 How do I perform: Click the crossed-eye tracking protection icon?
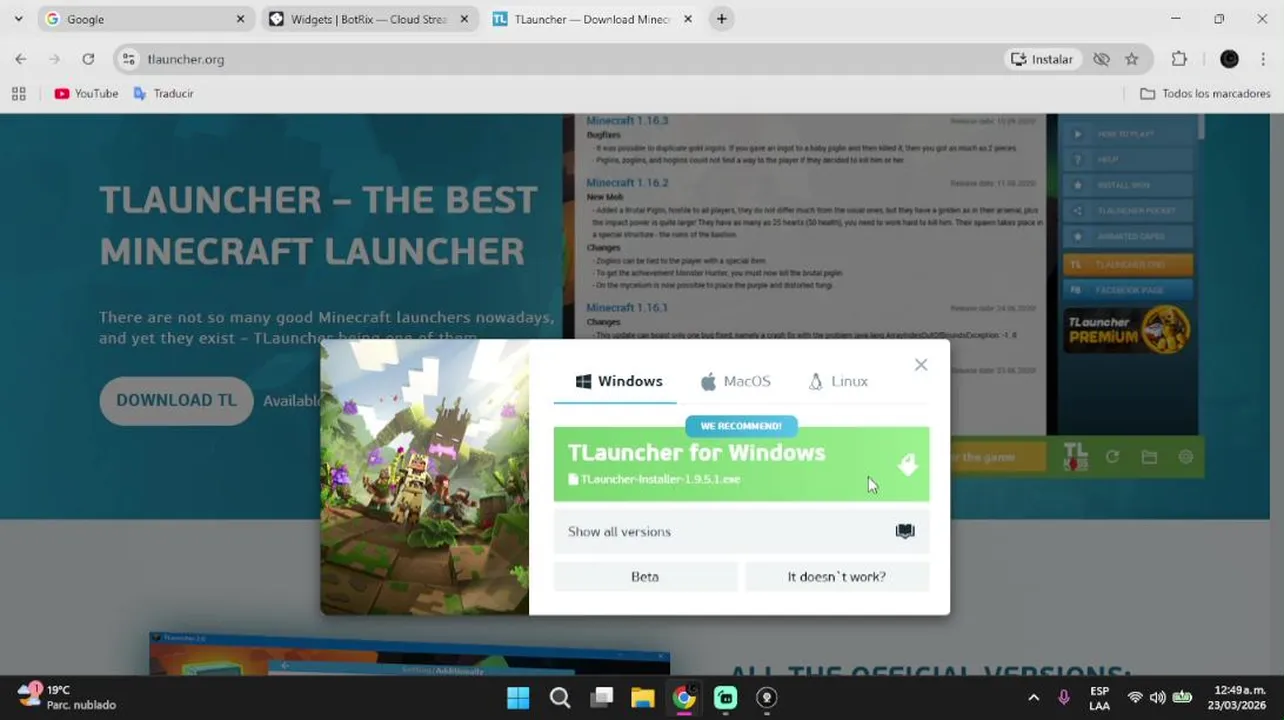click(1101, 59)
